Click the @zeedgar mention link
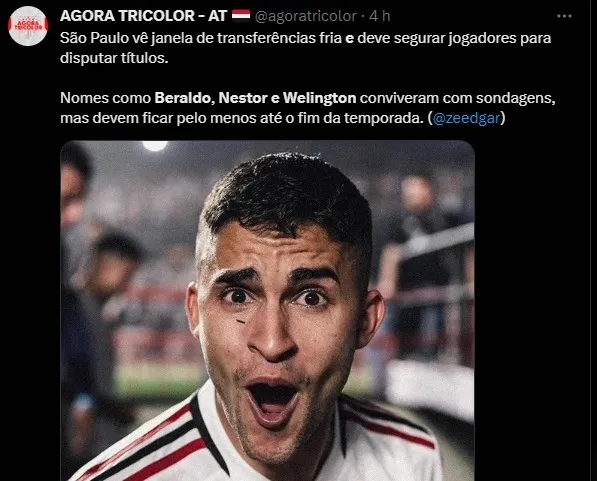The height and width of the screenshot is (481, 597). point(466,118)
